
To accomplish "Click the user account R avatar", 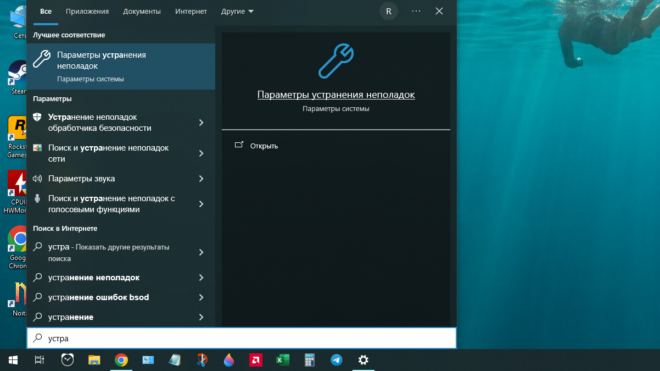I will (x=389, y=11).
